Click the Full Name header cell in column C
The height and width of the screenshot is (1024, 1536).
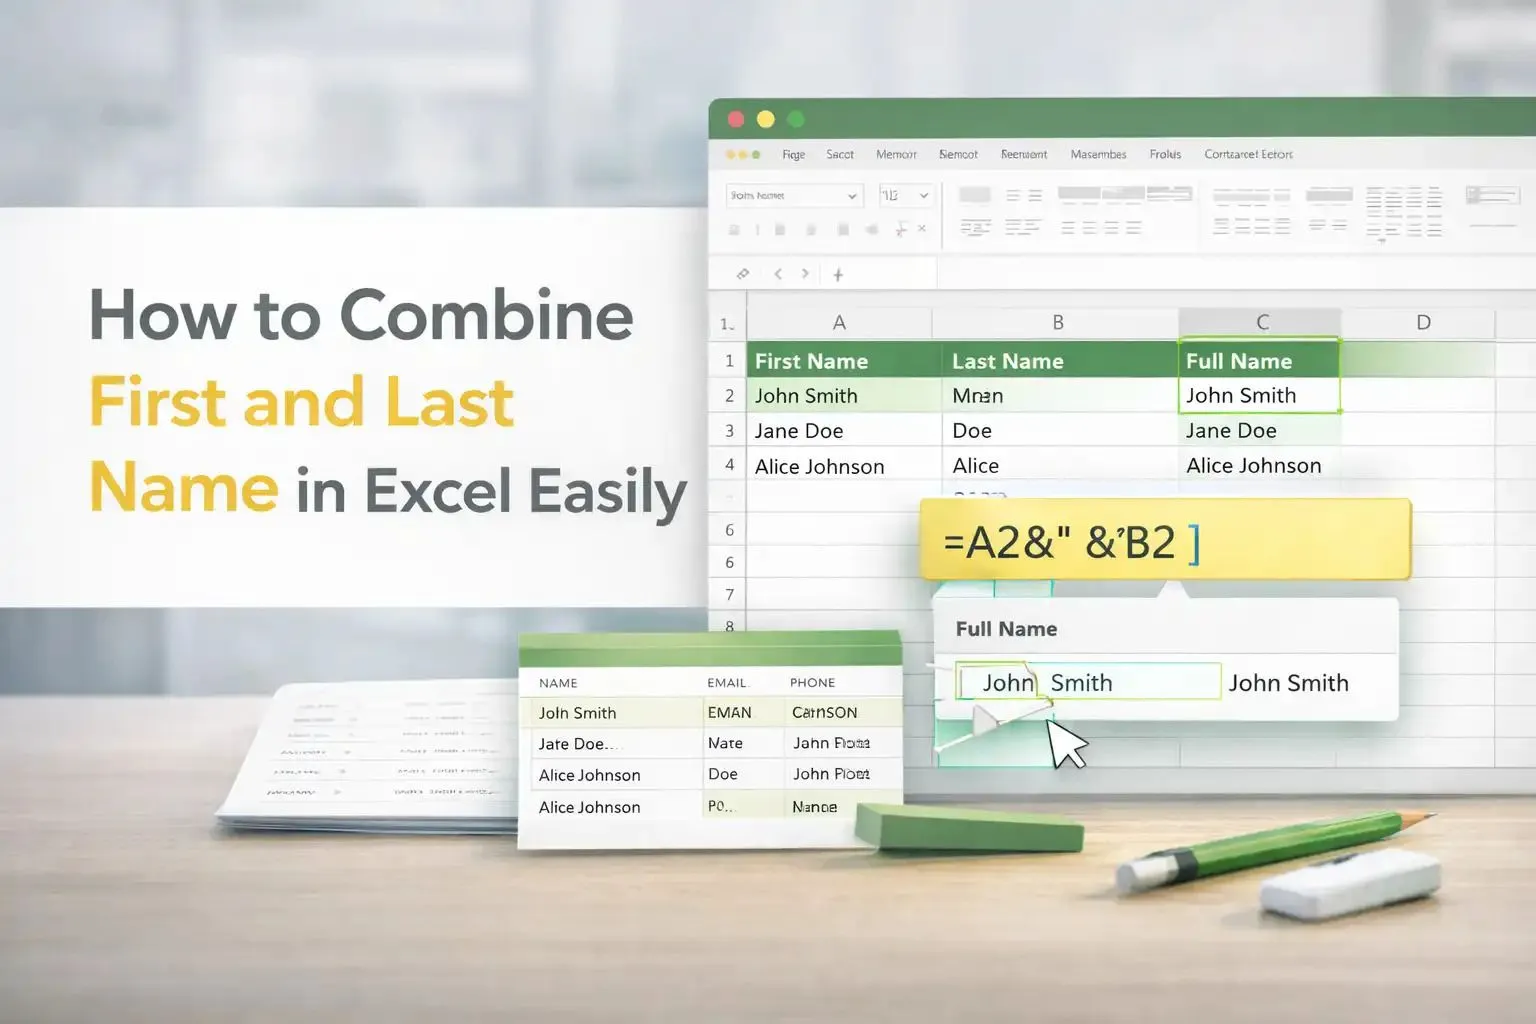(1259, 361)
